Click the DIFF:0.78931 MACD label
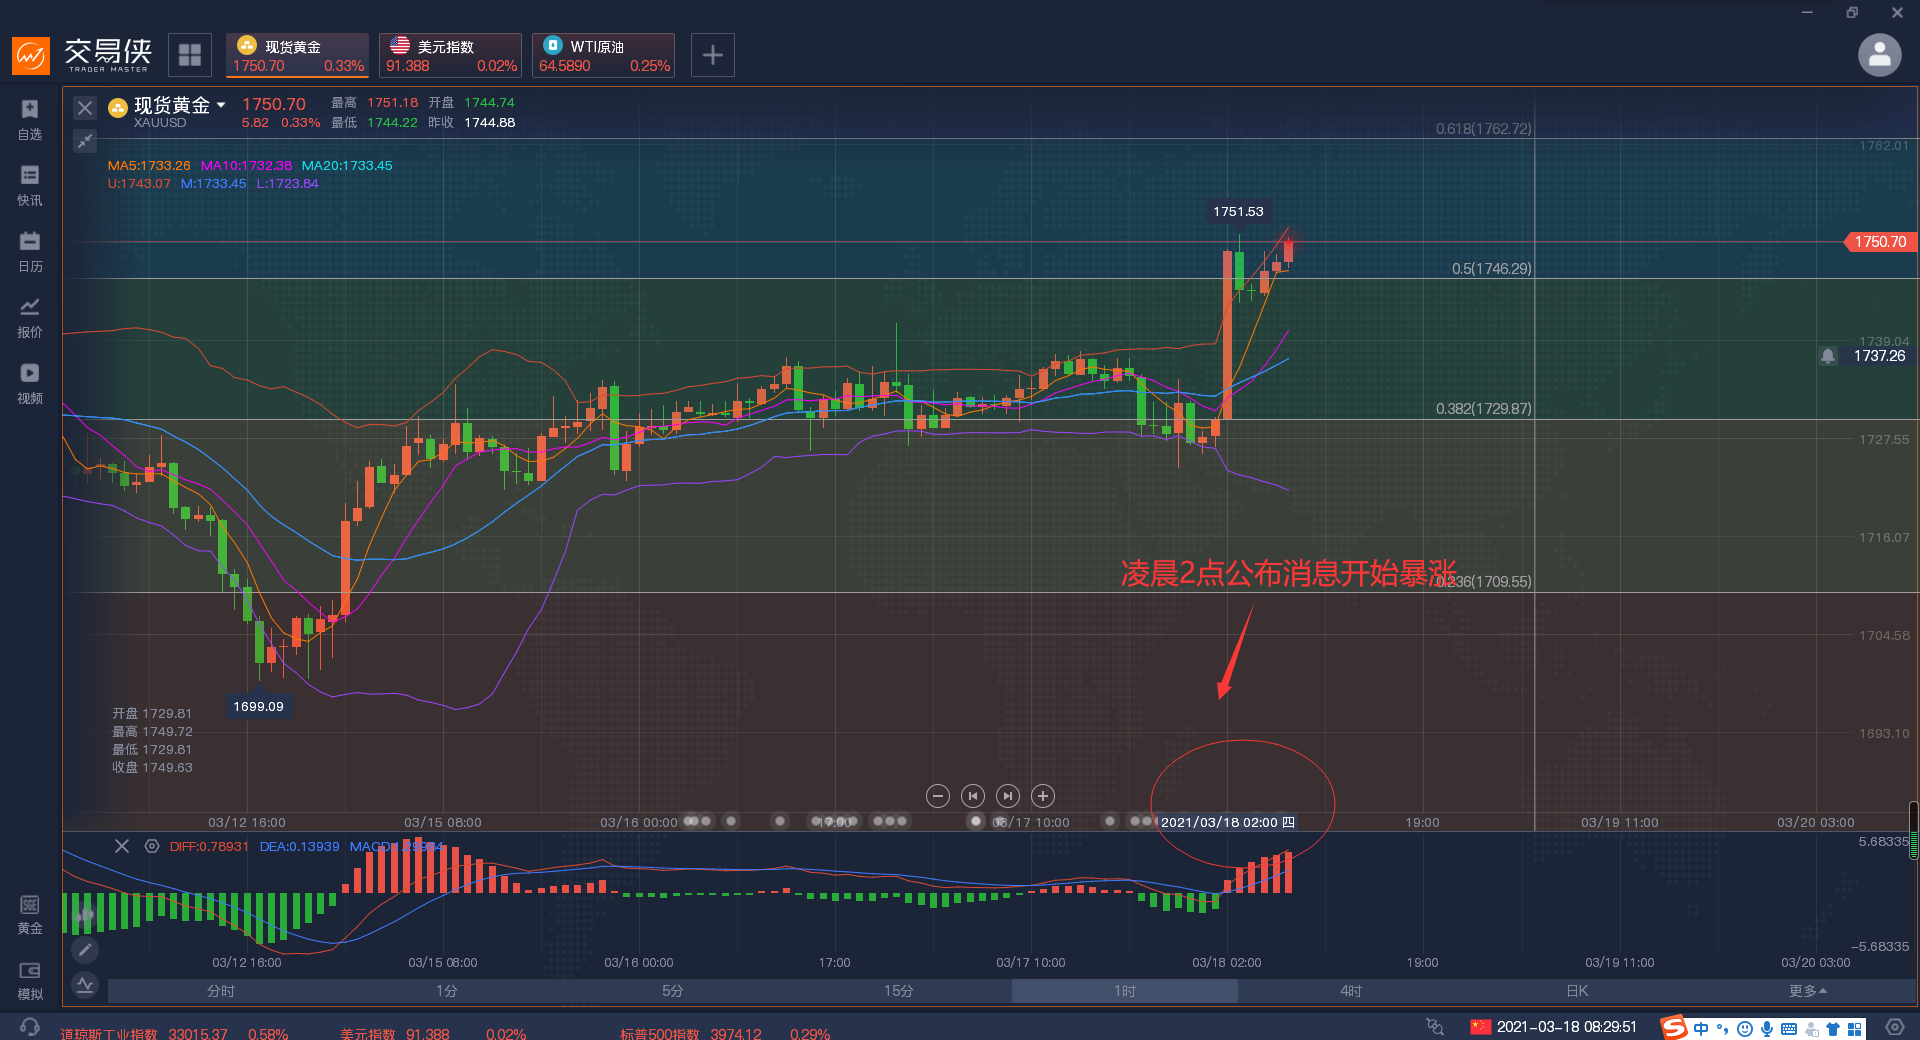The image size is (1920, 1040). 209,846
